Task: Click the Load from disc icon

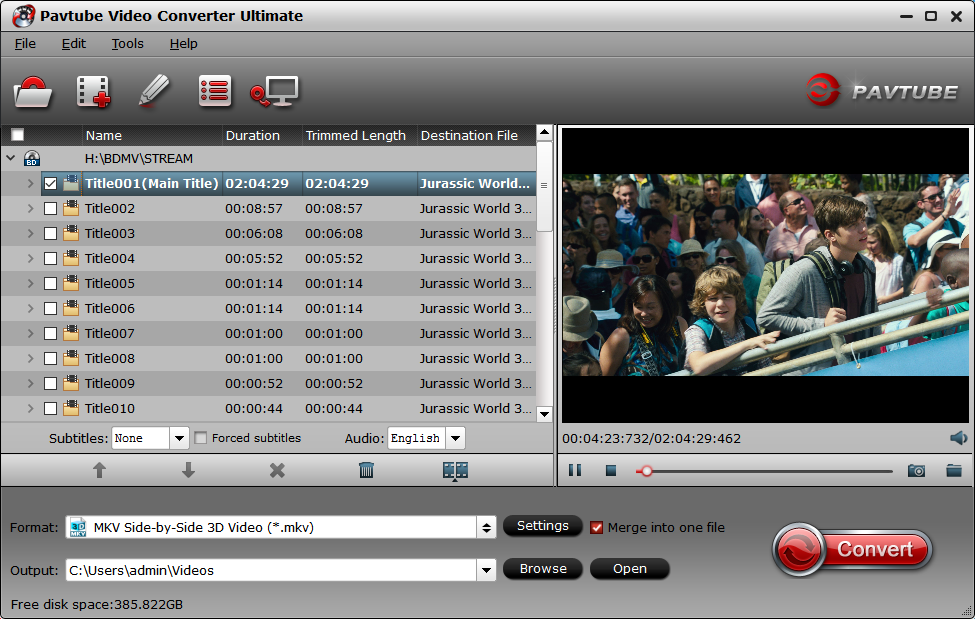Action: (x=33, y=92)
